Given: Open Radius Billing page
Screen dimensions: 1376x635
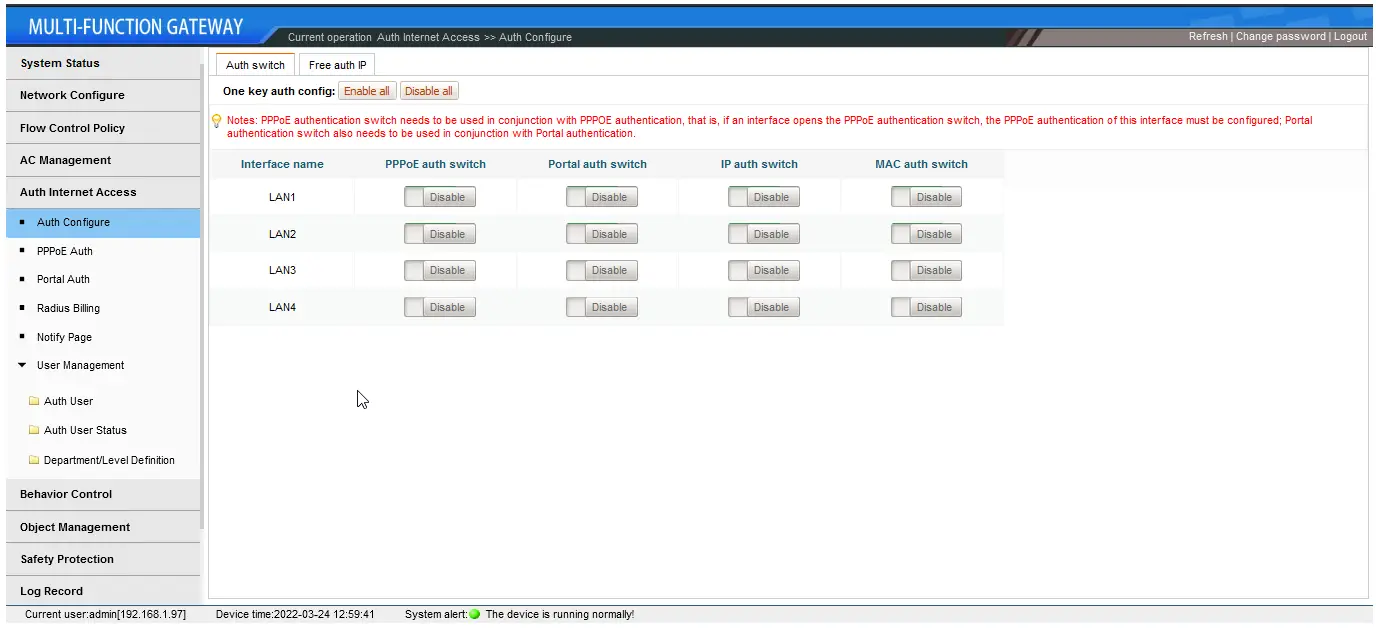Looking at the screenshot, I should 68,308.
